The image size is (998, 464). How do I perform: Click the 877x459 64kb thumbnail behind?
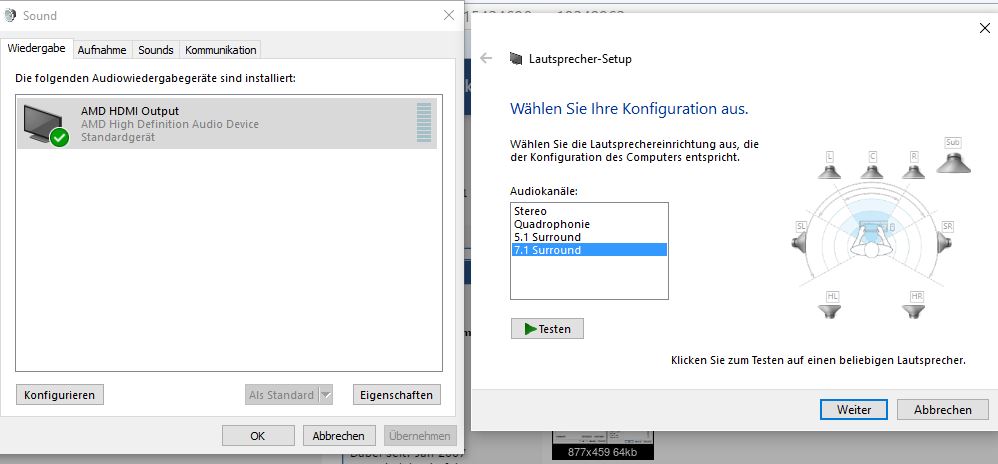pos(602,446)
